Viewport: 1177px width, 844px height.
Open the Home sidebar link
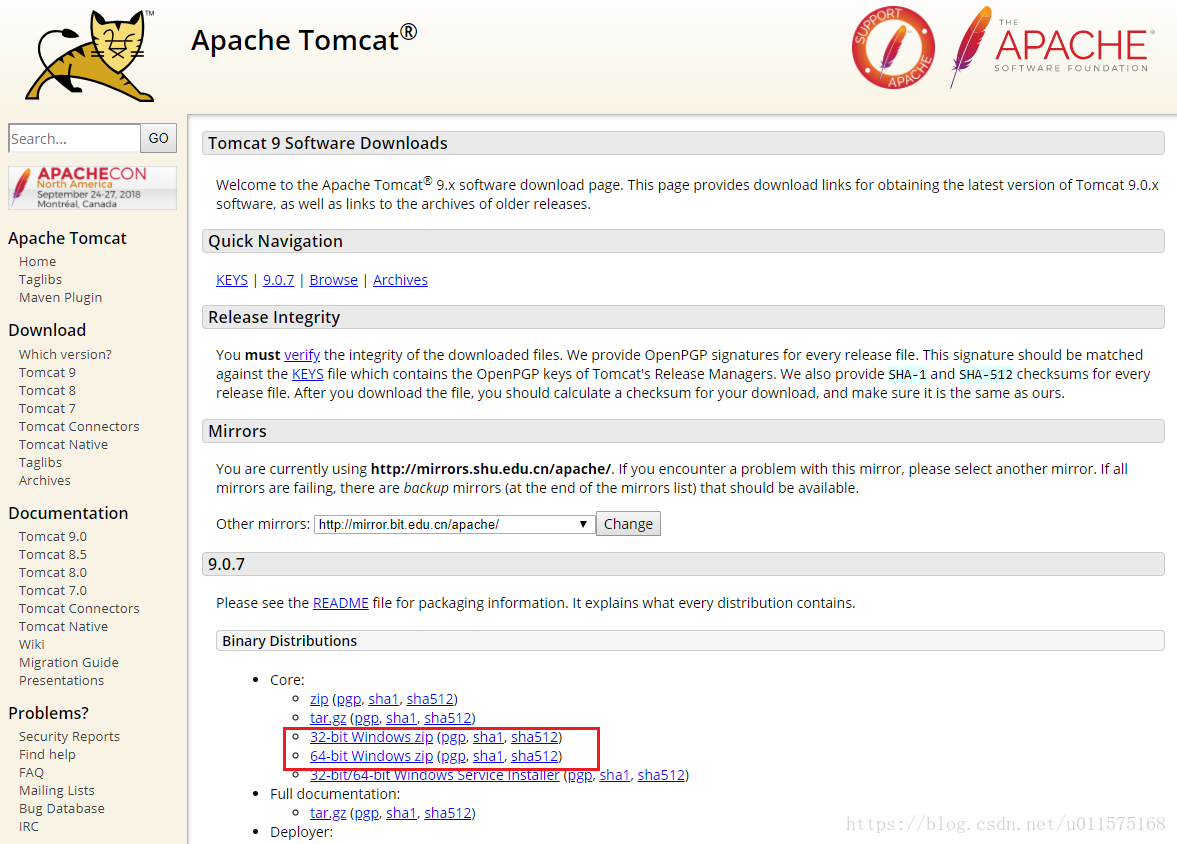(x=38, y=261)
